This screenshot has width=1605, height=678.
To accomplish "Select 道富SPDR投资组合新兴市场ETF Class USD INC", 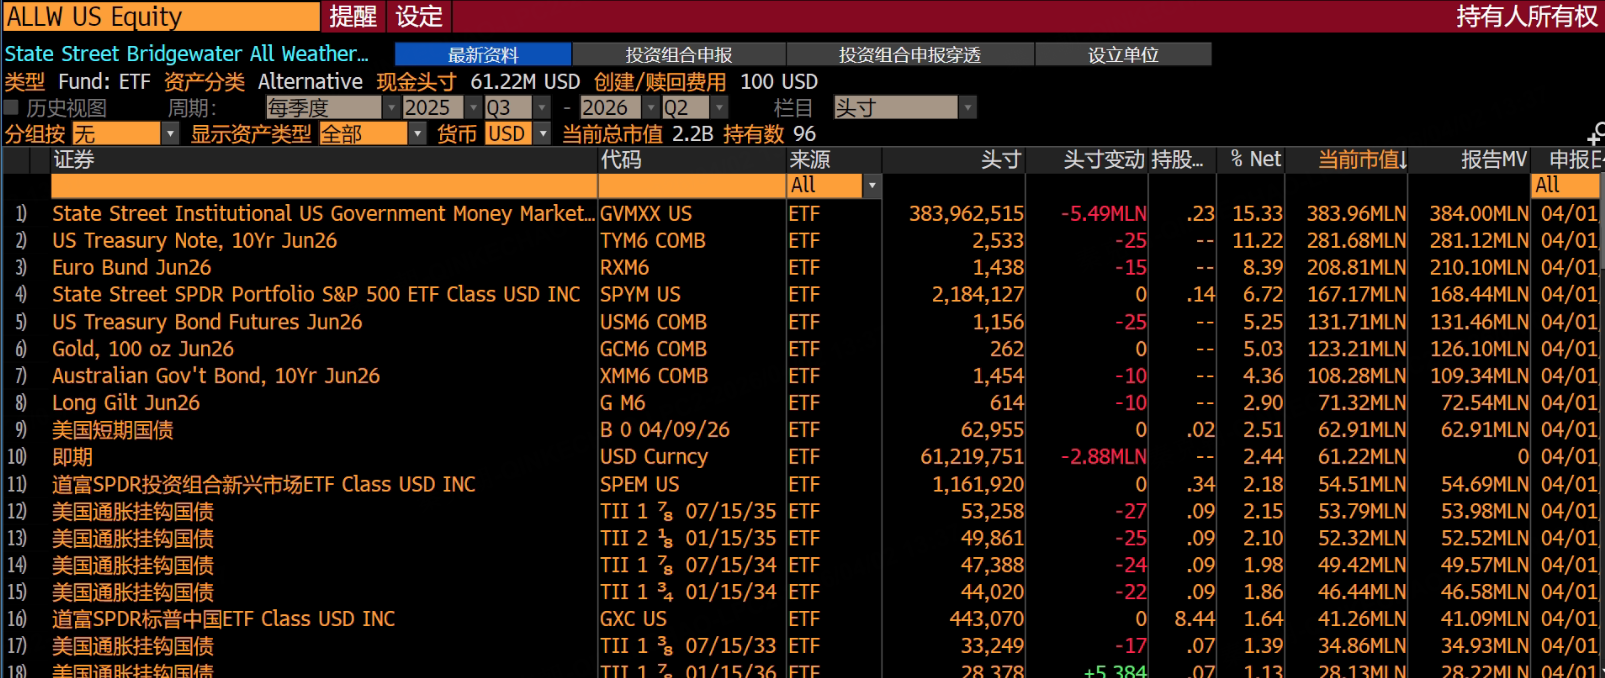I will click(264, 484).
